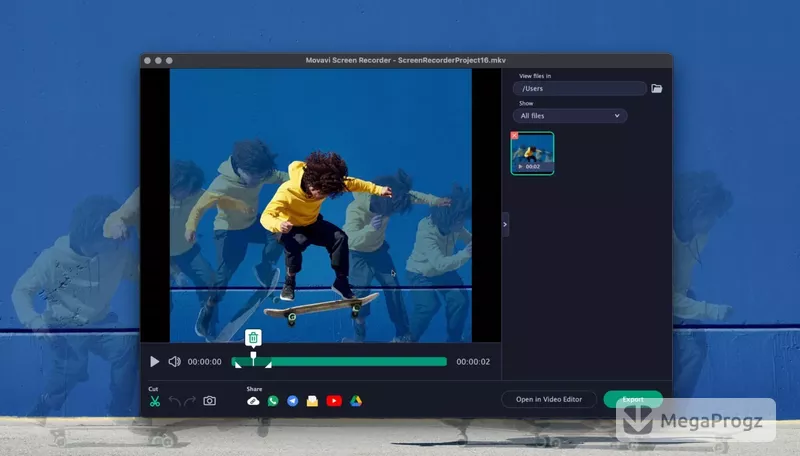Image resolution: width=800 pixels, height=456 pixels.
Task: Share the recording via cloud link
Action: [x=253, y=401]
